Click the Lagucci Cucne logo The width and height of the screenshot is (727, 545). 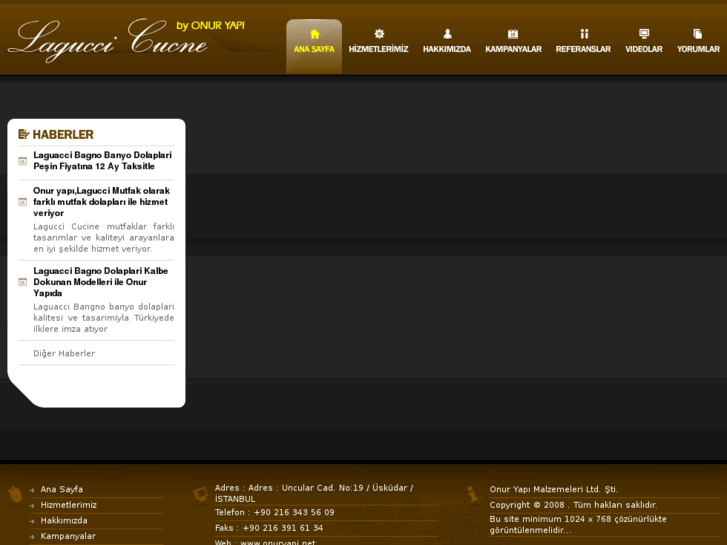tap(108, 41)
